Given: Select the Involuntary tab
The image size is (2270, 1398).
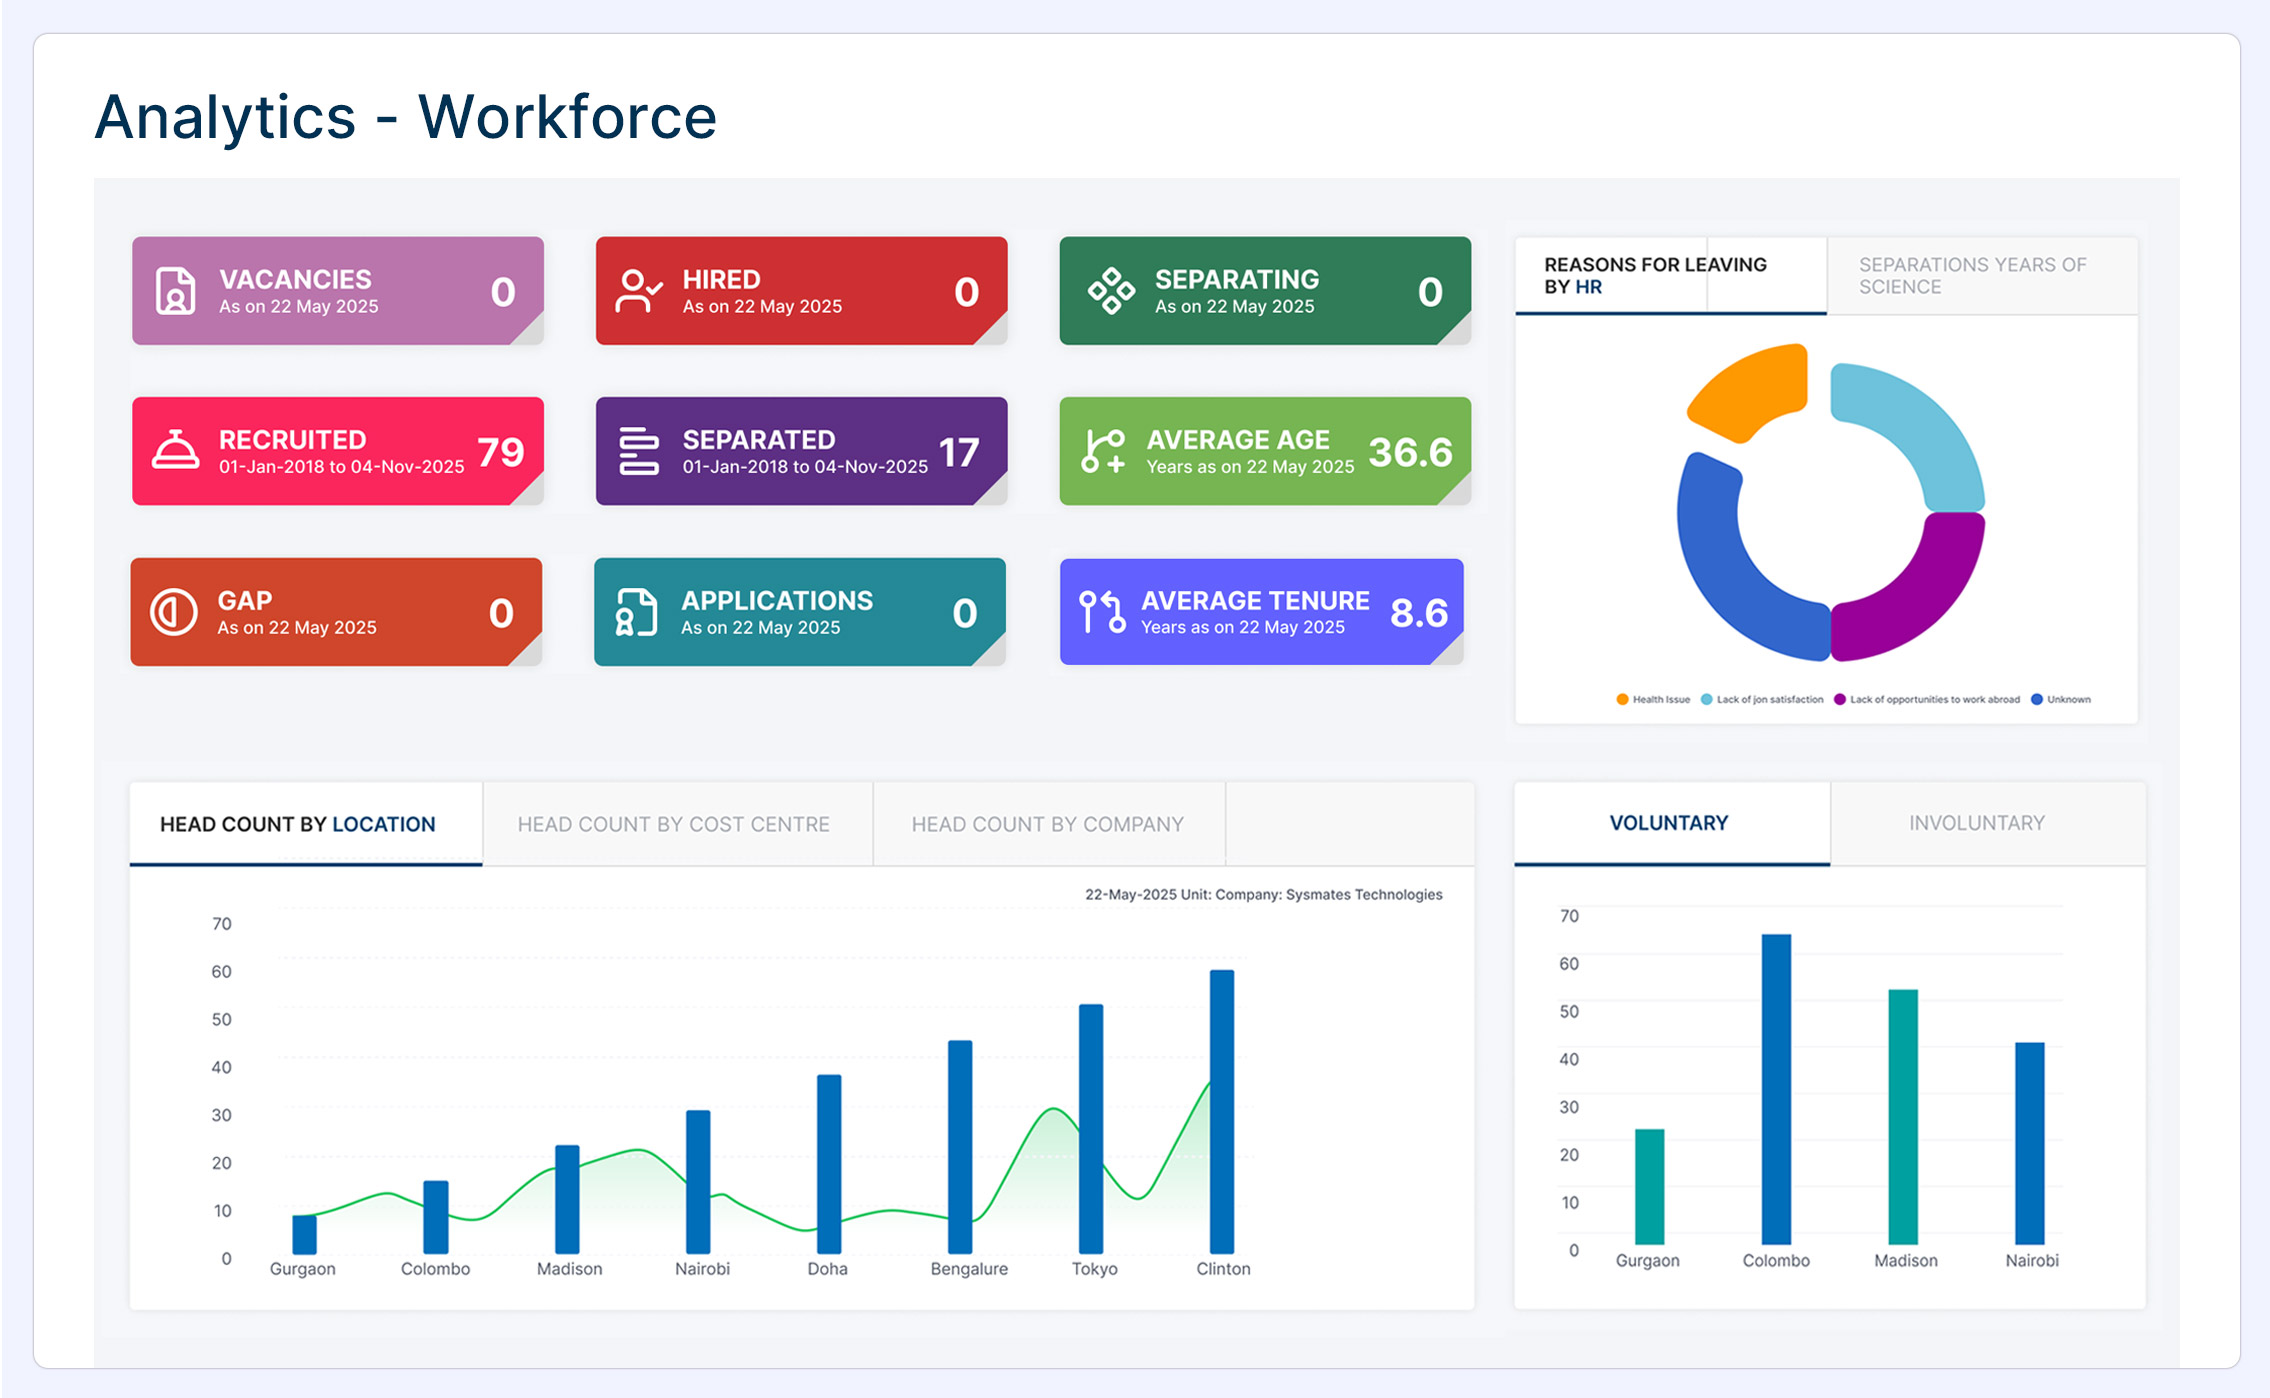Looking at the screenshot, I should pos(1976,823).
